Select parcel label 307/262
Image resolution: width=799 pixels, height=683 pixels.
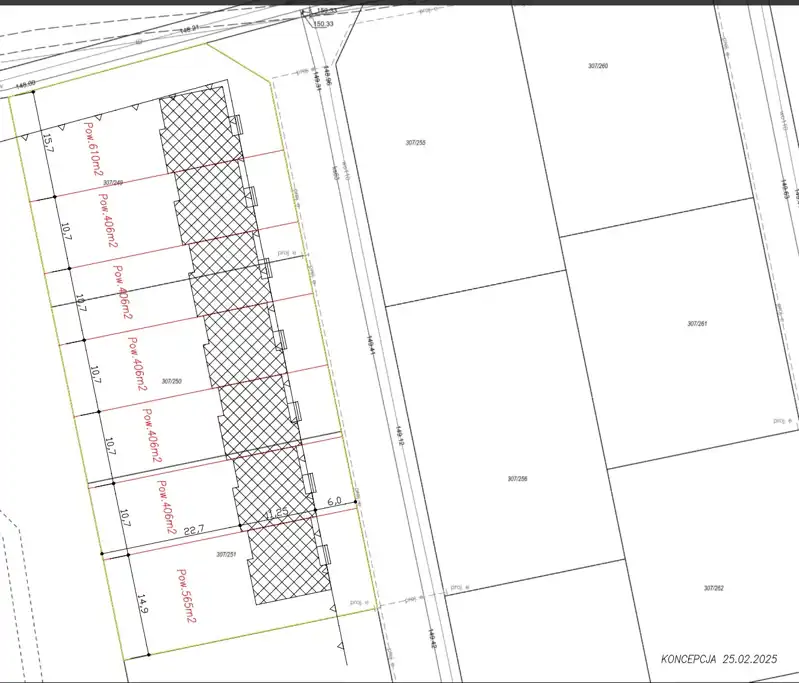[x=712, y=588]
